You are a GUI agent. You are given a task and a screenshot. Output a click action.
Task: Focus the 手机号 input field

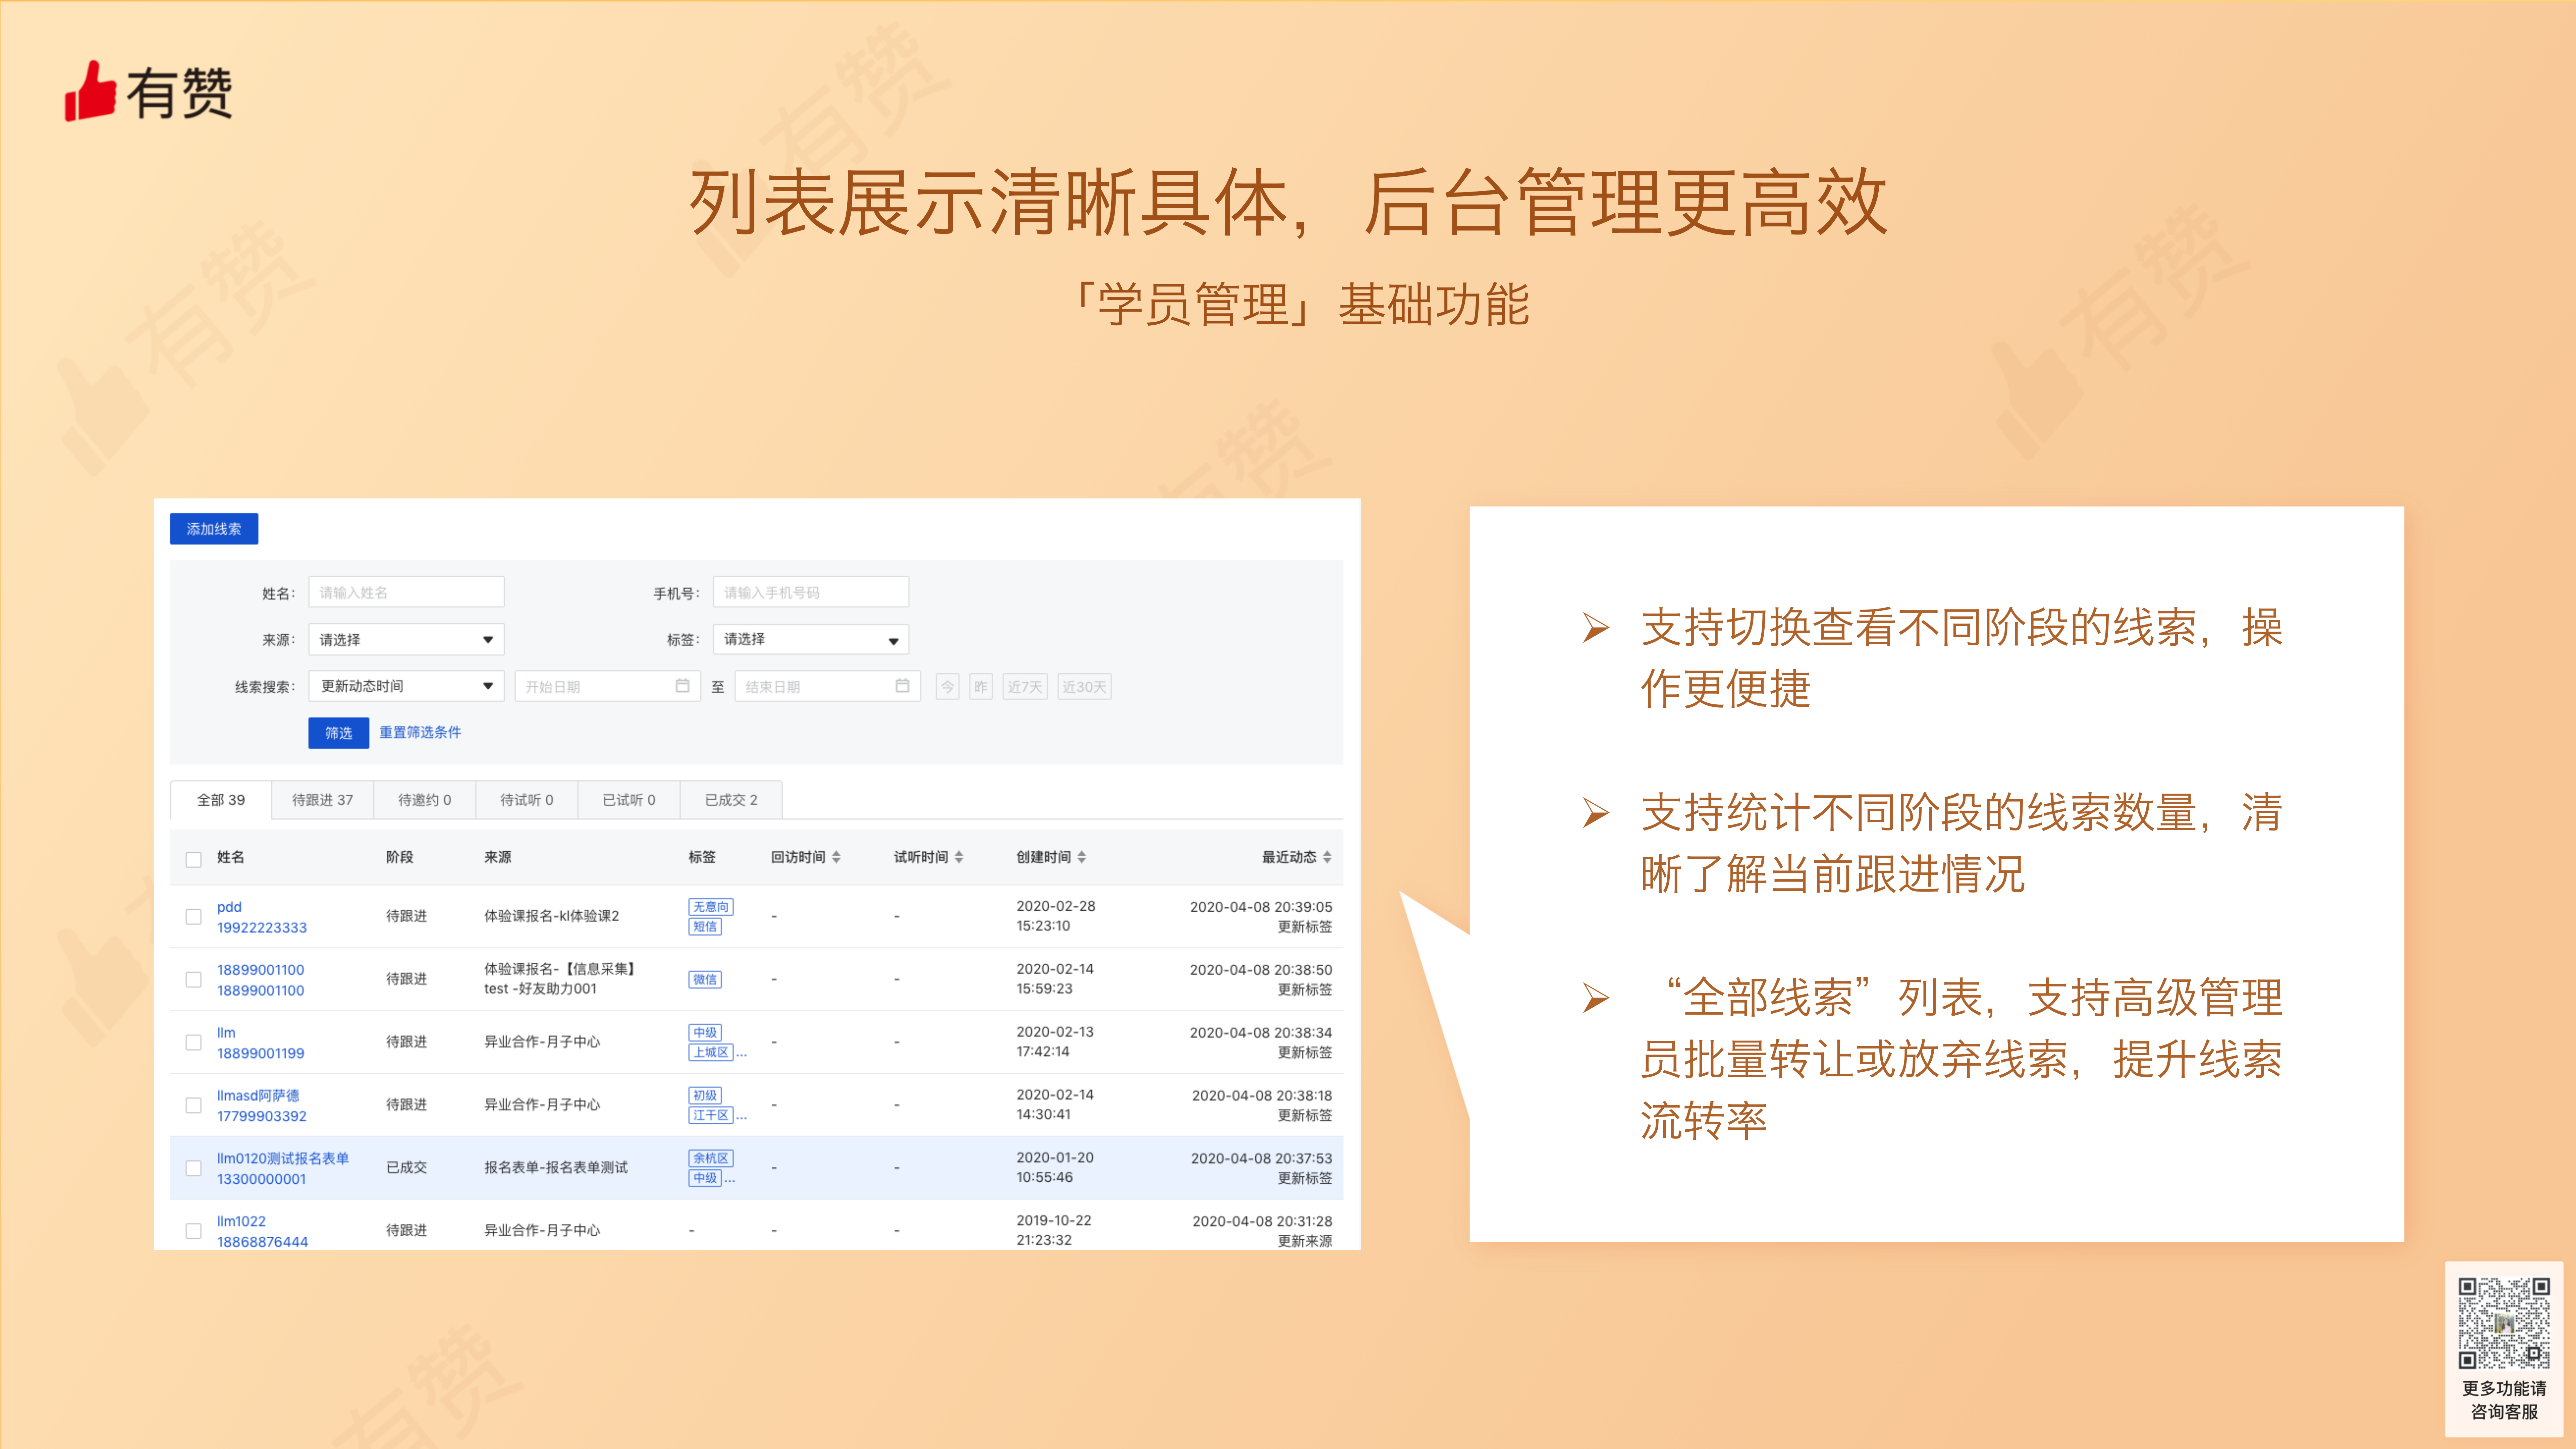click(x=811, y=592)
